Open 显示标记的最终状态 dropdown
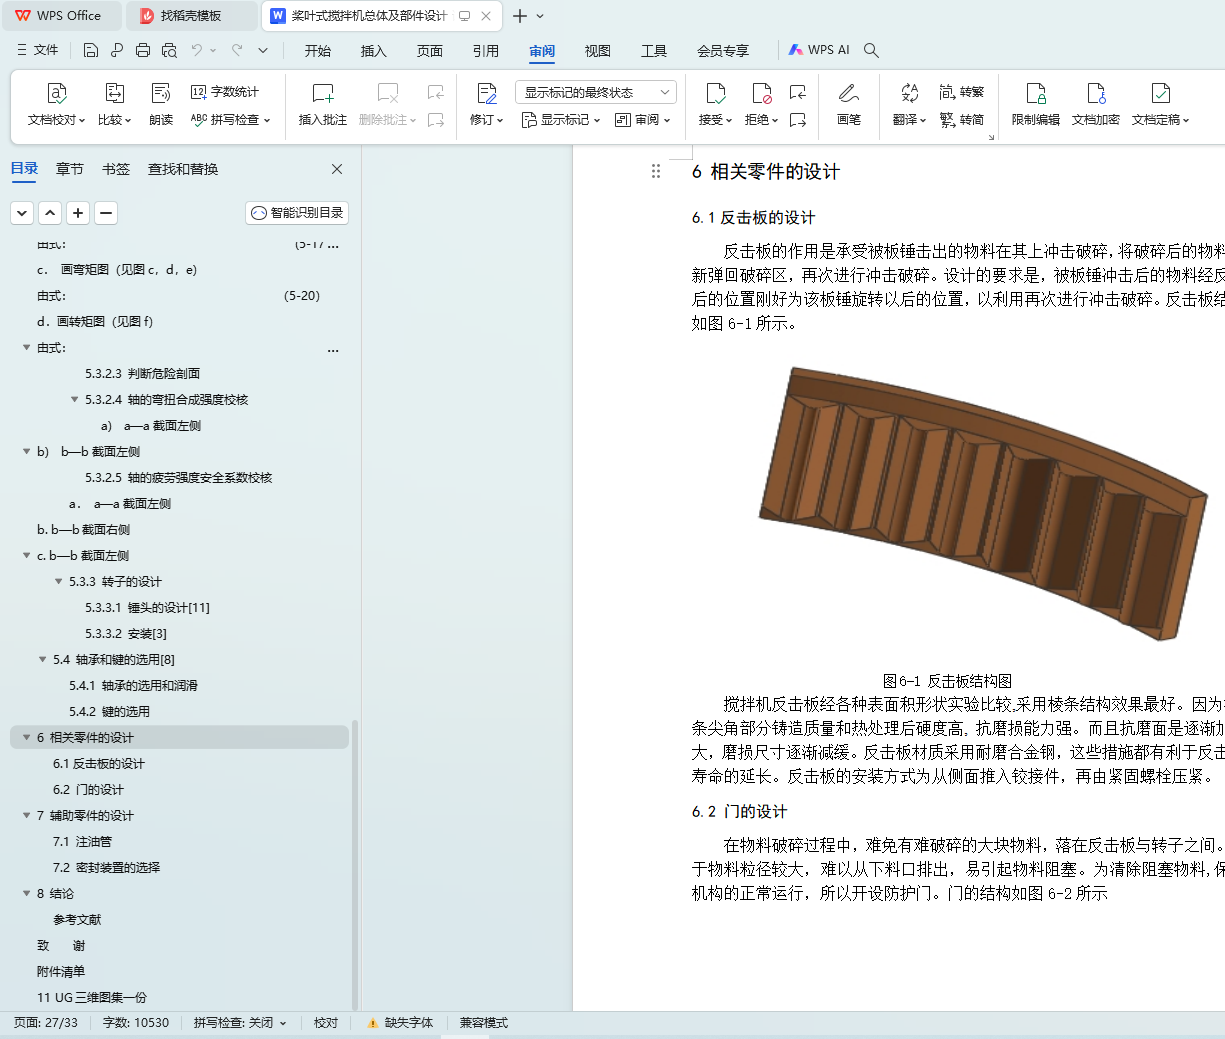1225x1039 pixels. 596,92
